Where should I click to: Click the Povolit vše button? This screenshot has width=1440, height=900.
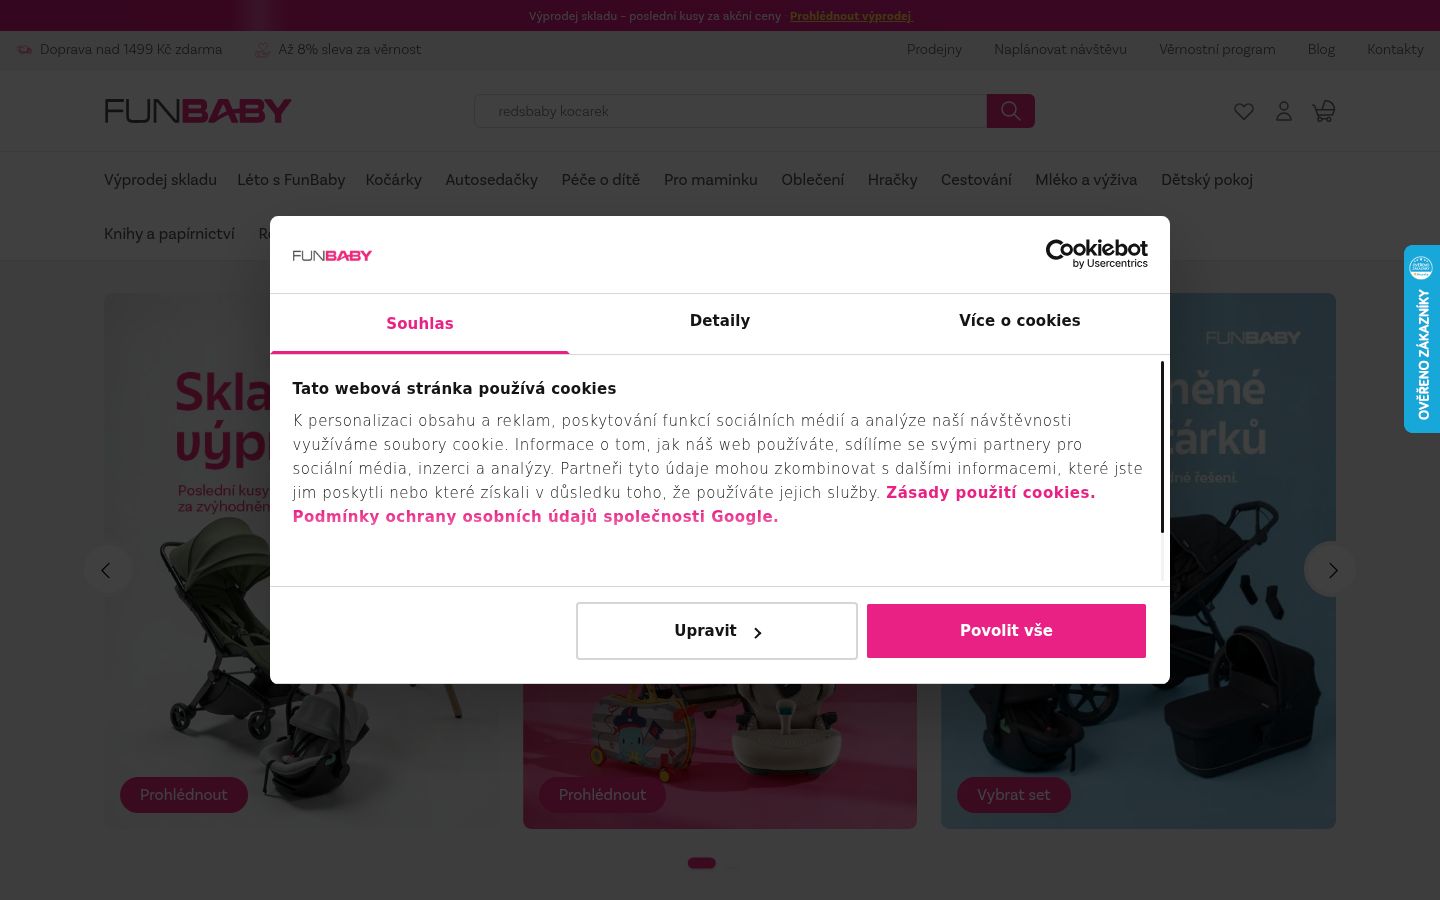pyautogui.click(x=1006, y=631)
